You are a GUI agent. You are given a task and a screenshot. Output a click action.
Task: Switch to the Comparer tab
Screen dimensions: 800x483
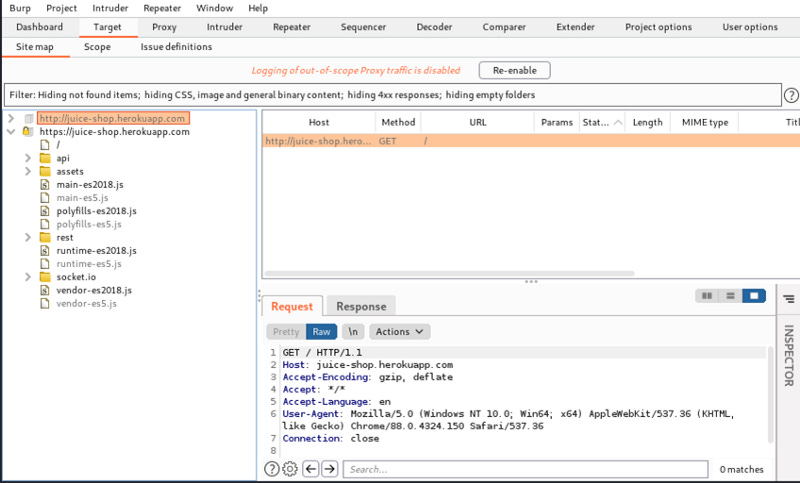click(504, 27)
